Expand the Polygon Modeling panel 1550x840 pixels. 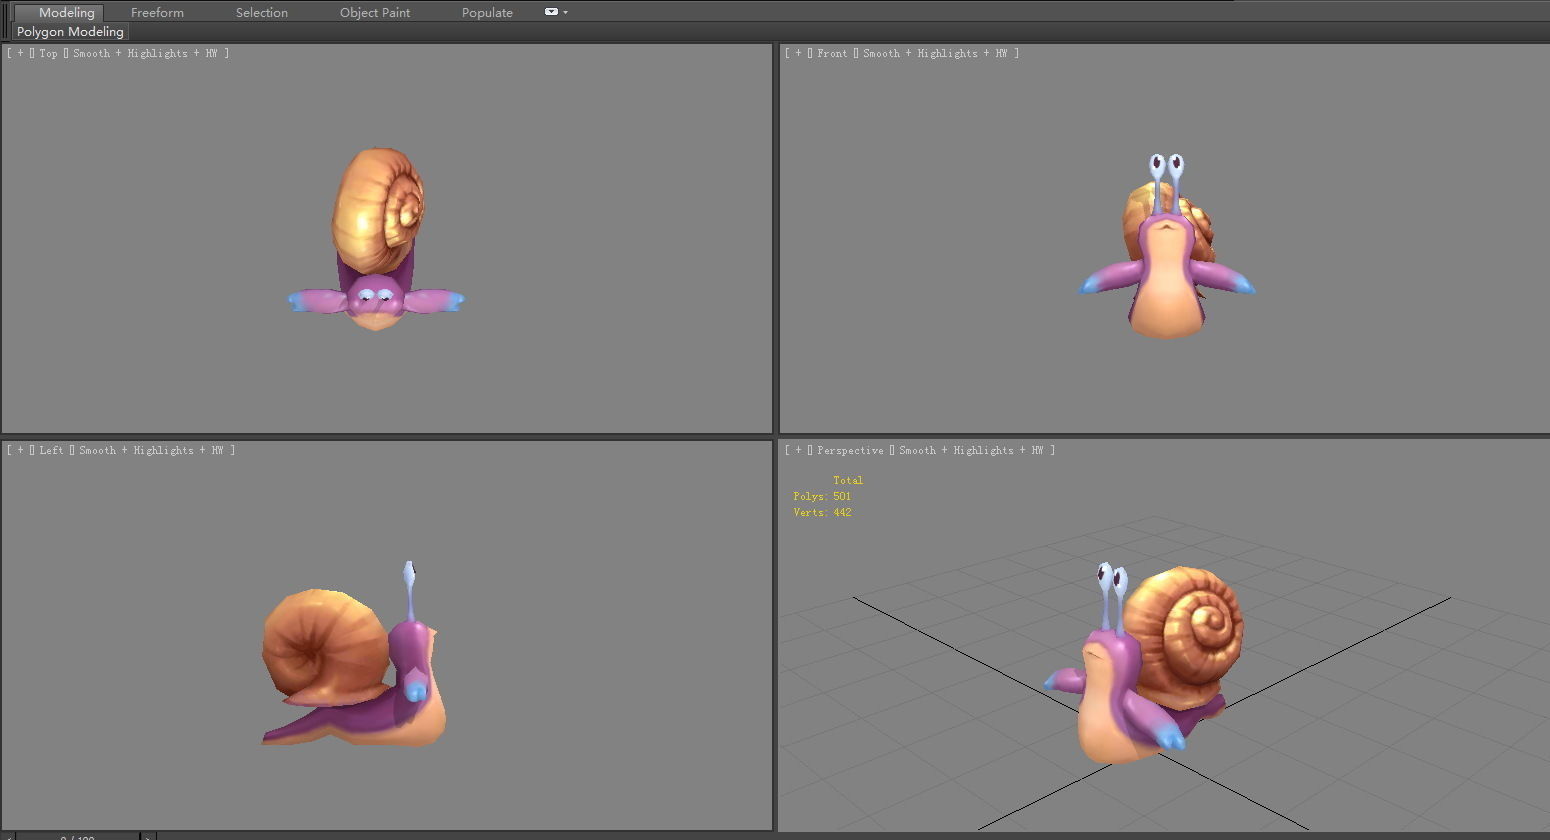[70, 32]
